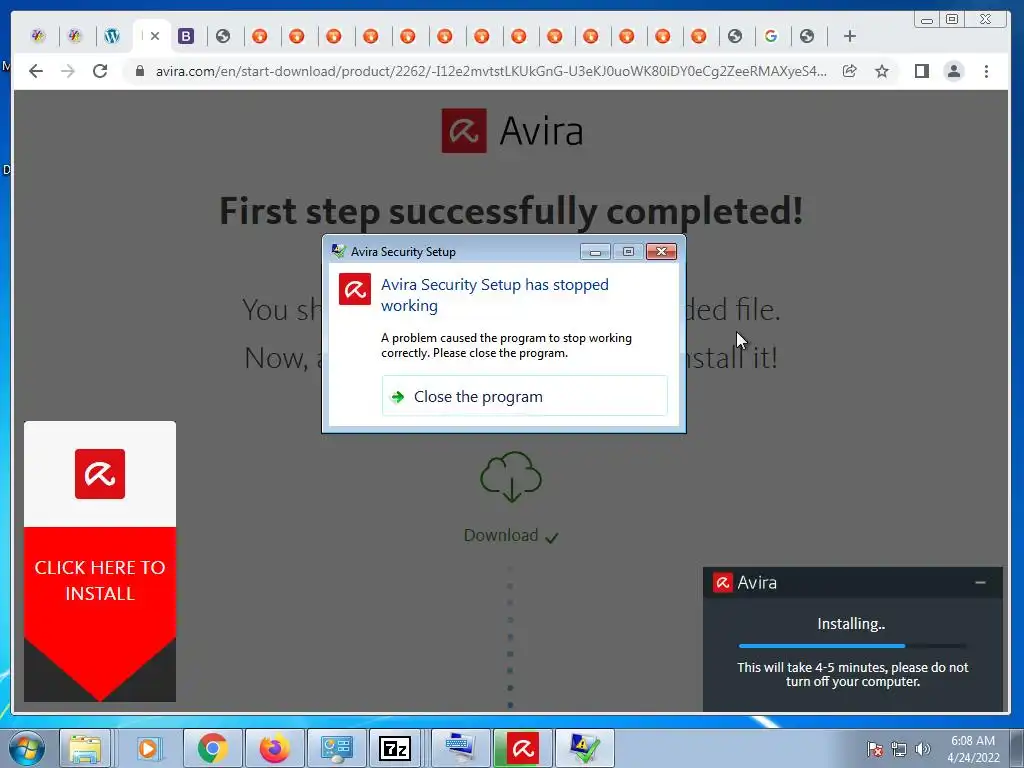Click the avira.com URL in the address bar
The width and height of the screenshot is (1024, 768).
point(491,71)
